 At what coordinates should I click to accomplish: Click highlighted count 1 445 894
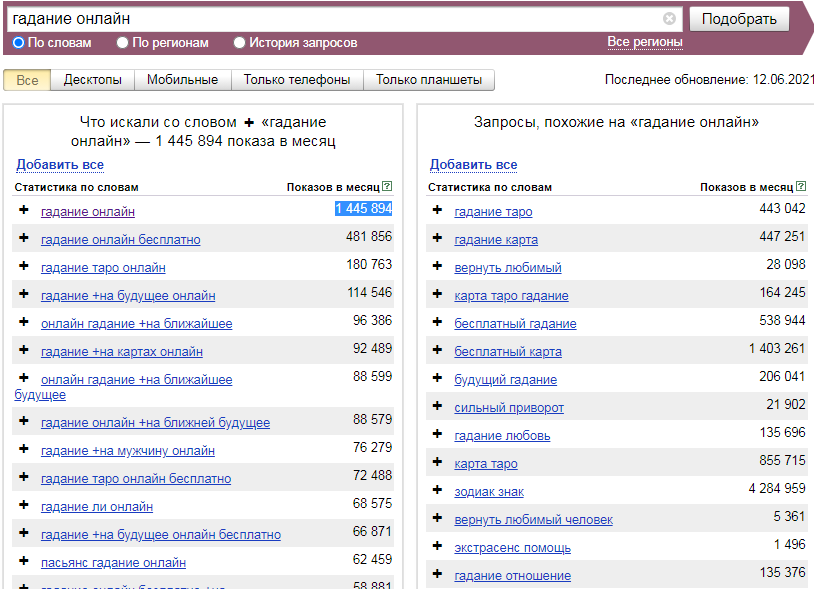tap(363, 209)
